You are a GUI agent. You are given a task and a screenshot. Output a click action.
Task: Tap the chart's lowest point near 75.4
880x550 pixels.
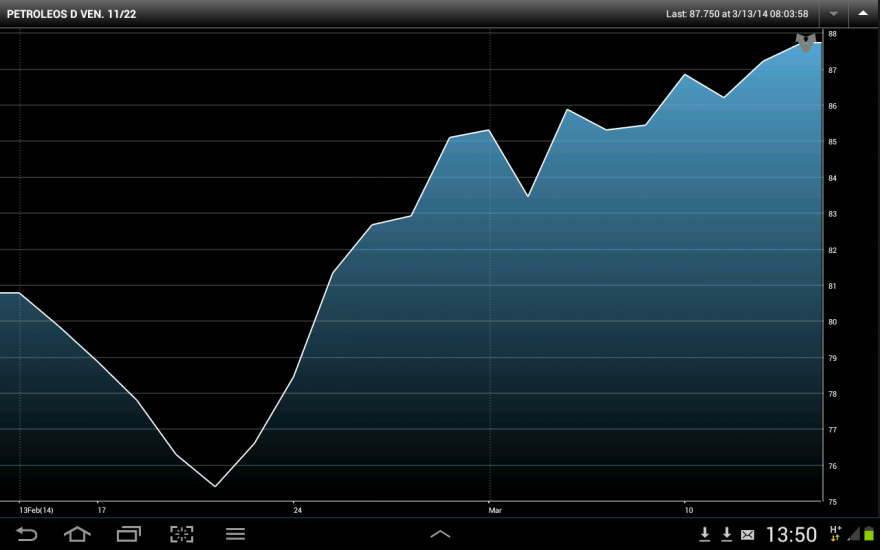(x=215, y=486)
